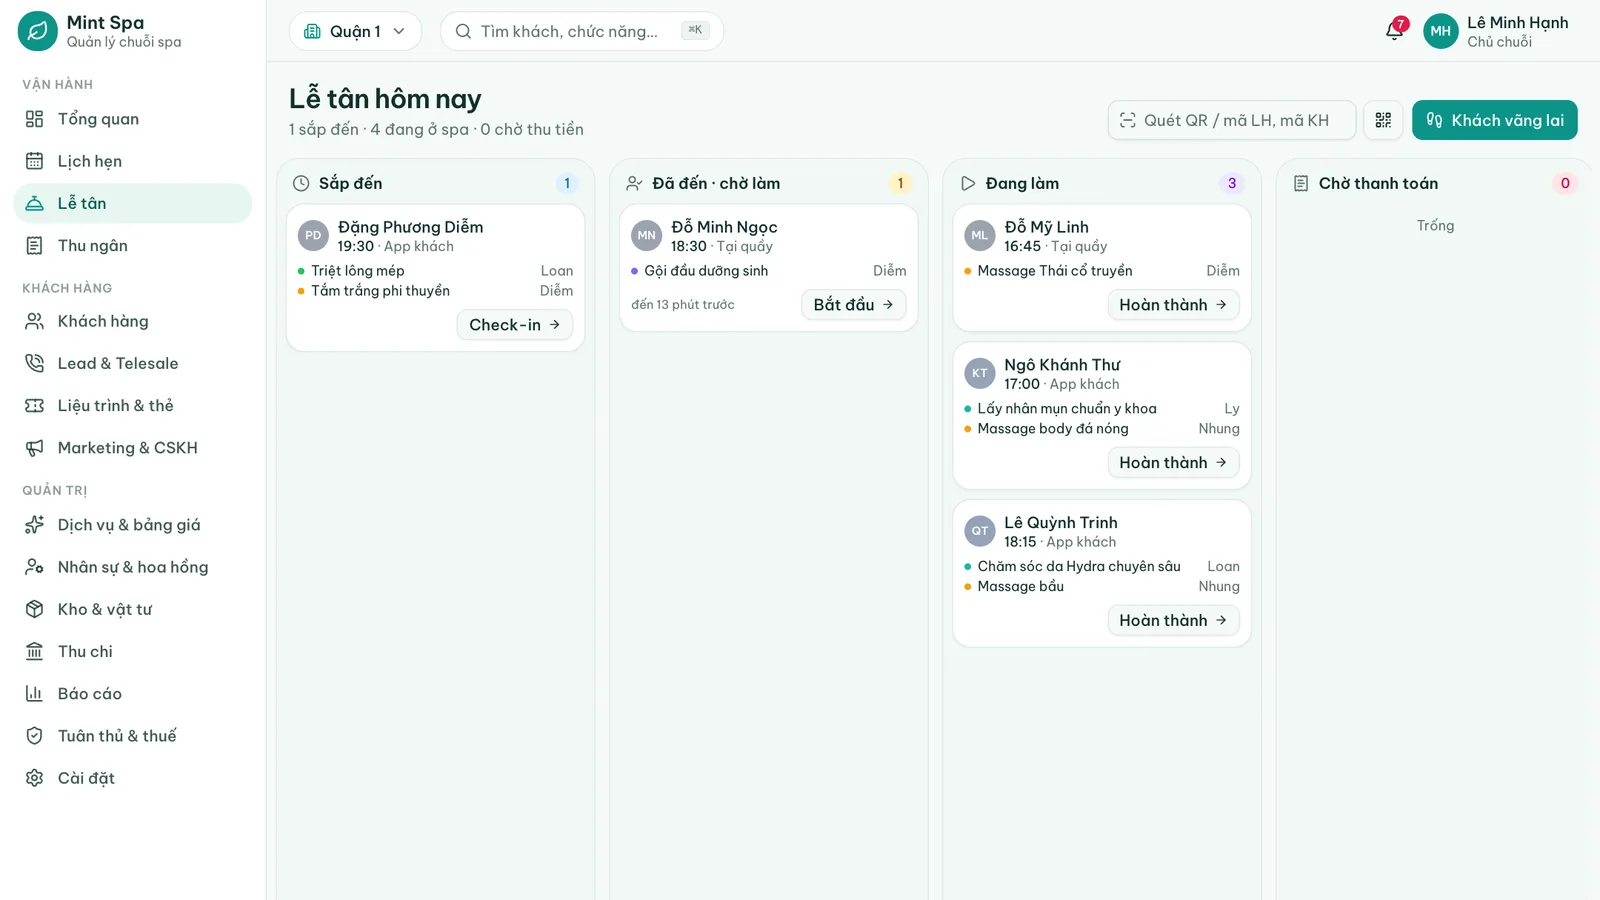Open Báo cáo in the sidebar

click(x=132, y=693)
